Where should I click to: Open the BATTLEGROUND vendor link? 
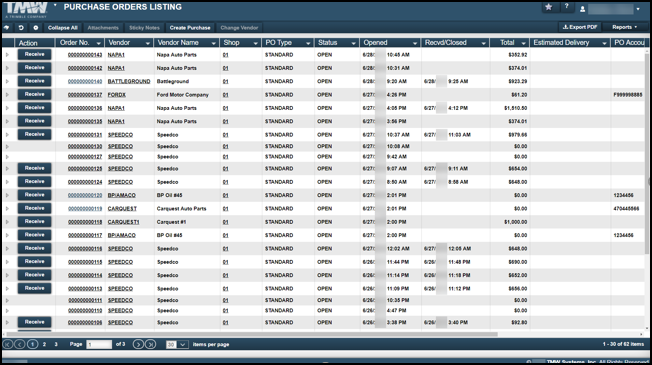click(129, 81)
